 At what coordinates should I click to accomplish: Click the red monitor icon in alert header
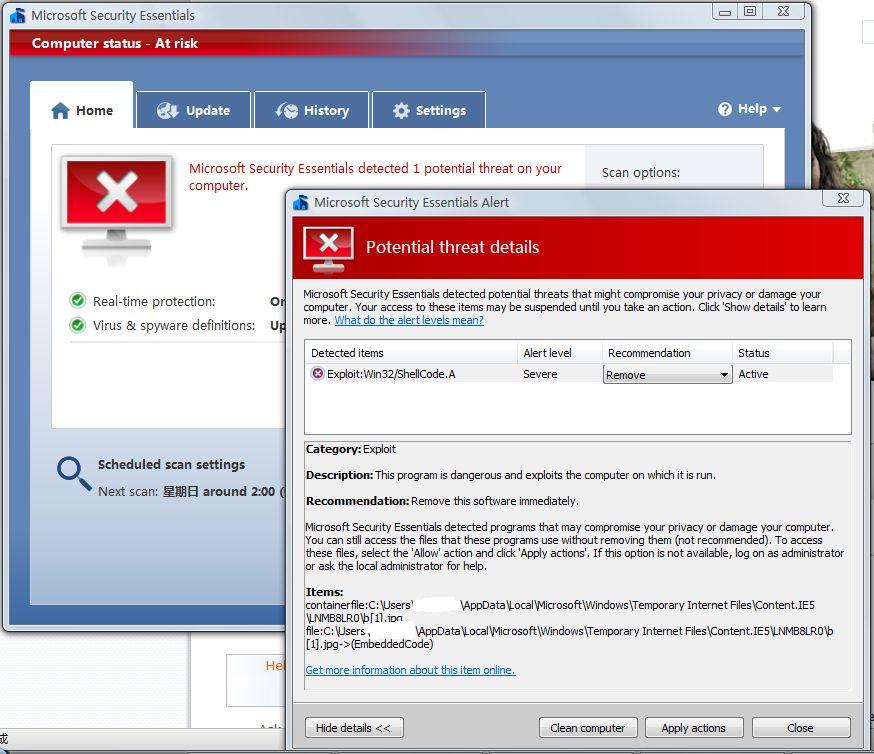328,249
